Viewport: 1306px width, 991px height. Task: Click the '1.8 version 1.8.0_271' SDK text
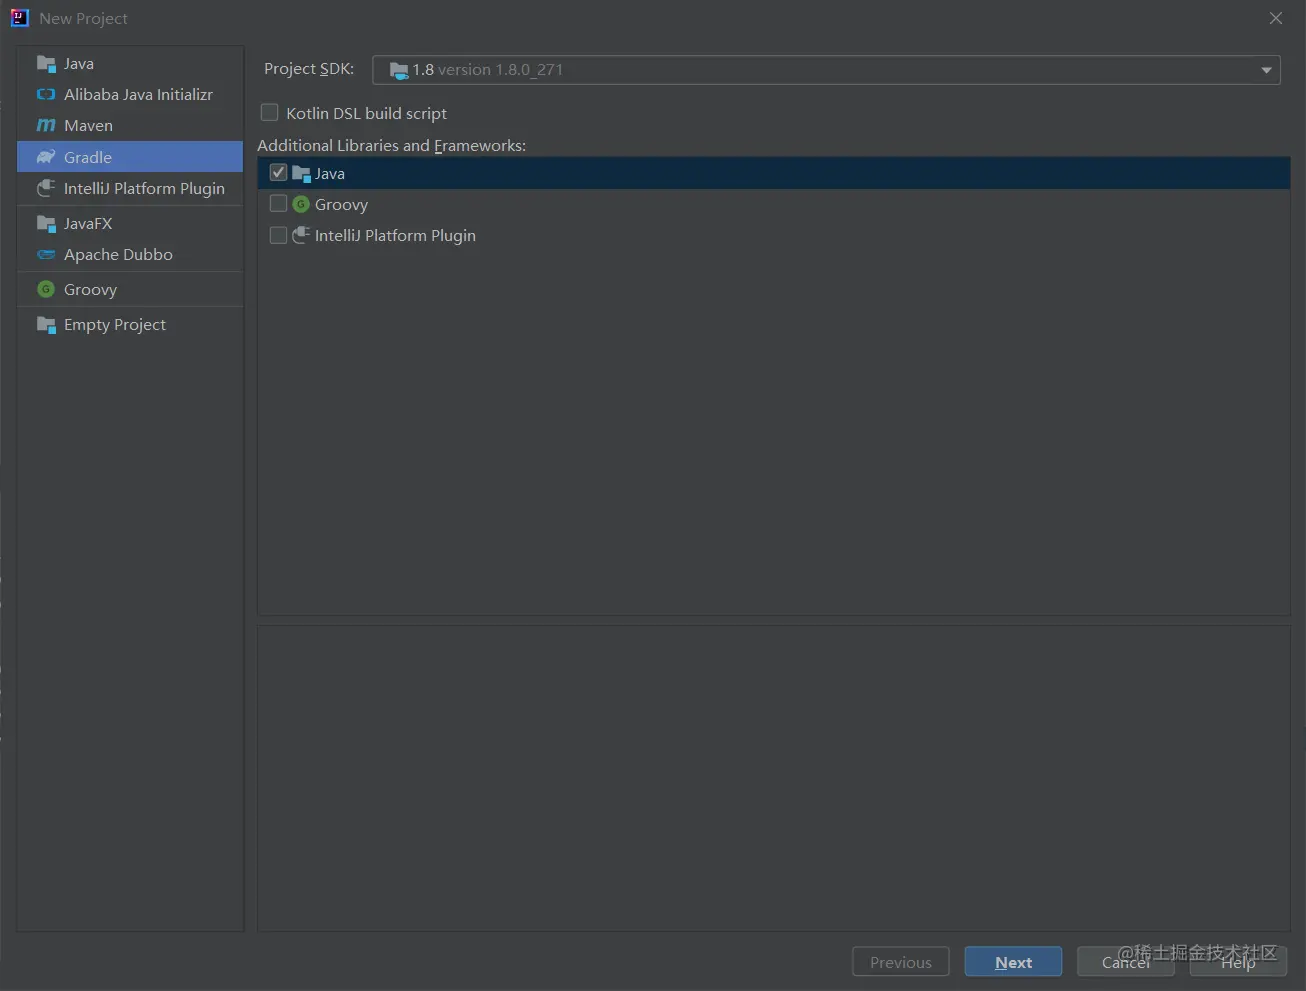(488, 70)
